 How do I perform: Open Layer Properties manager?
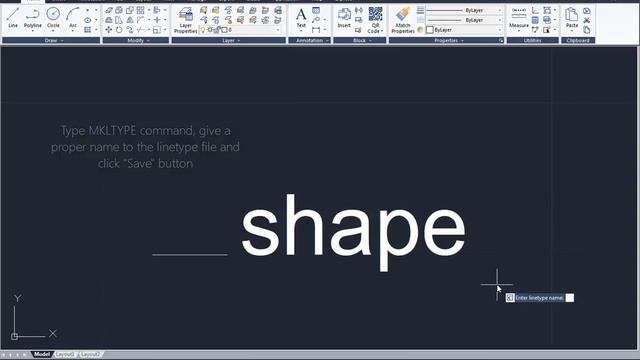186,20
